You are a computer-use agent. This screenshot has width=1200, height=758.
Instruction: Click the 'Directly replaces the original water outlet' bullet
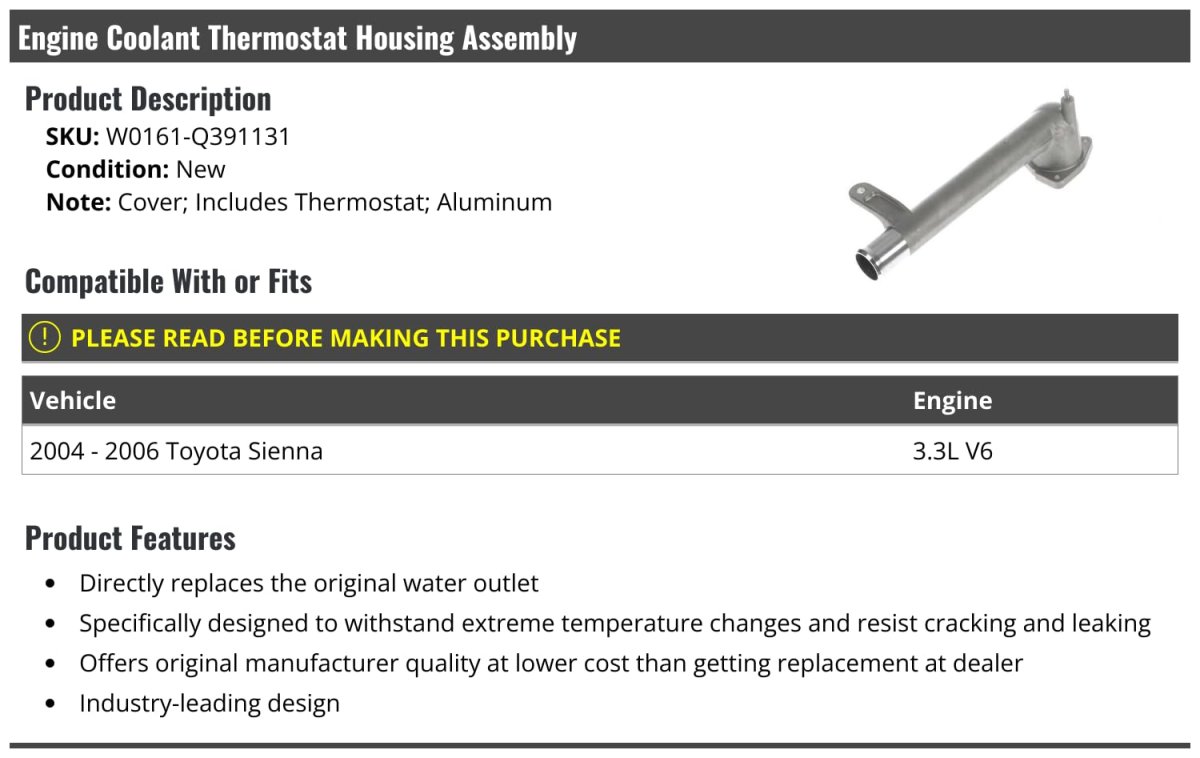pyautogui.click(x=309, y=583)
